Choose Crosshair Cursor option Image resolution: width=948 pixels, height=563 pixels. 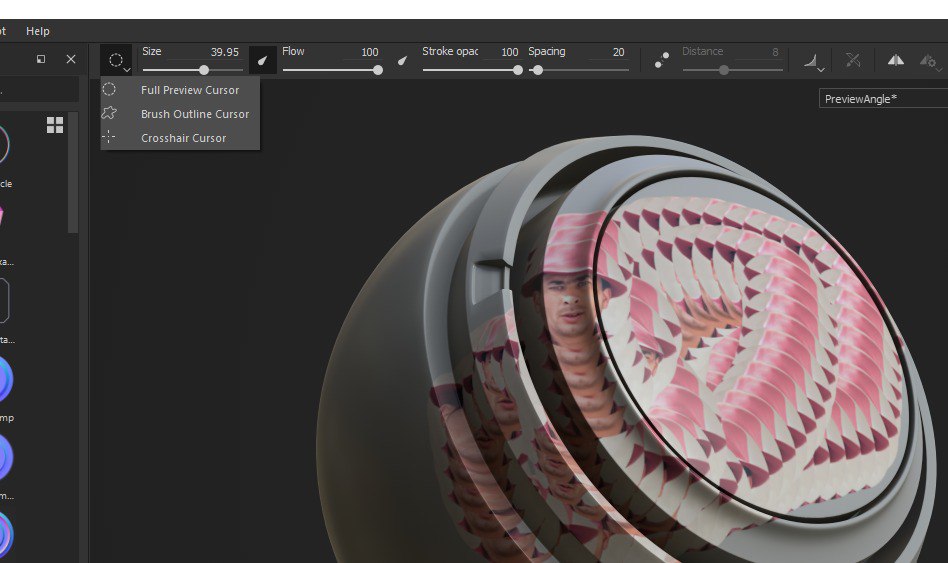pos(180,138)
